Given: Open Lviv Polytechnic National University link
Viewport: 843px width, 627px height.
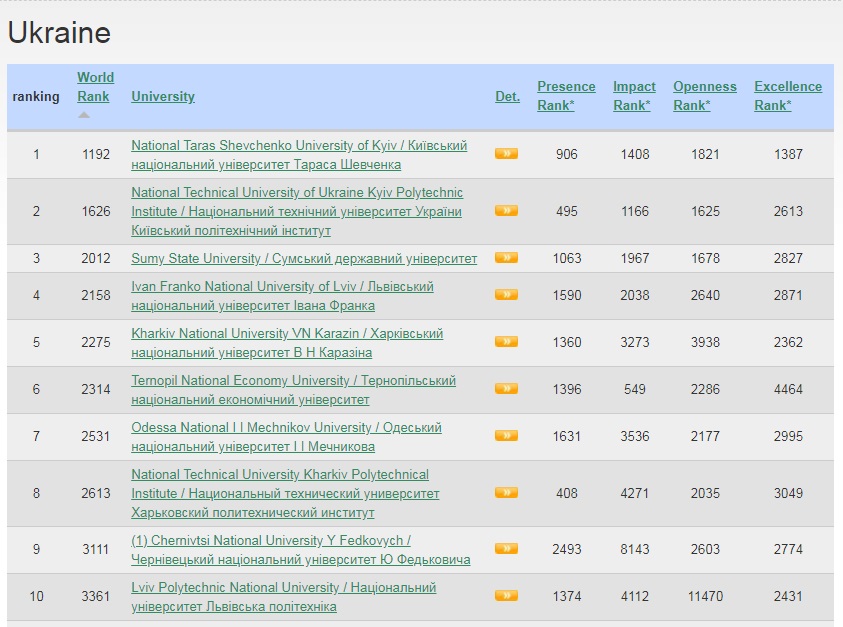Looking at the screenshot, I should tap(283, 597).
